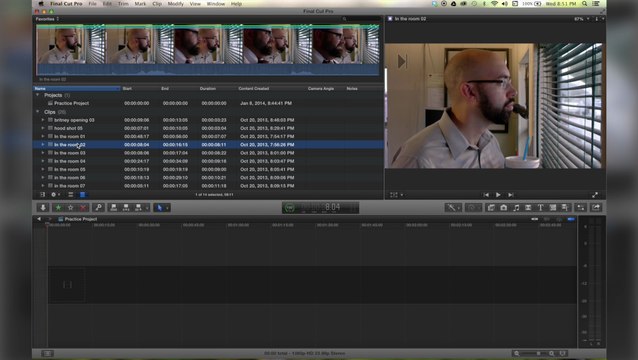Click the Unrate white star button
The image size is (638, 360).
pos(70,207)
